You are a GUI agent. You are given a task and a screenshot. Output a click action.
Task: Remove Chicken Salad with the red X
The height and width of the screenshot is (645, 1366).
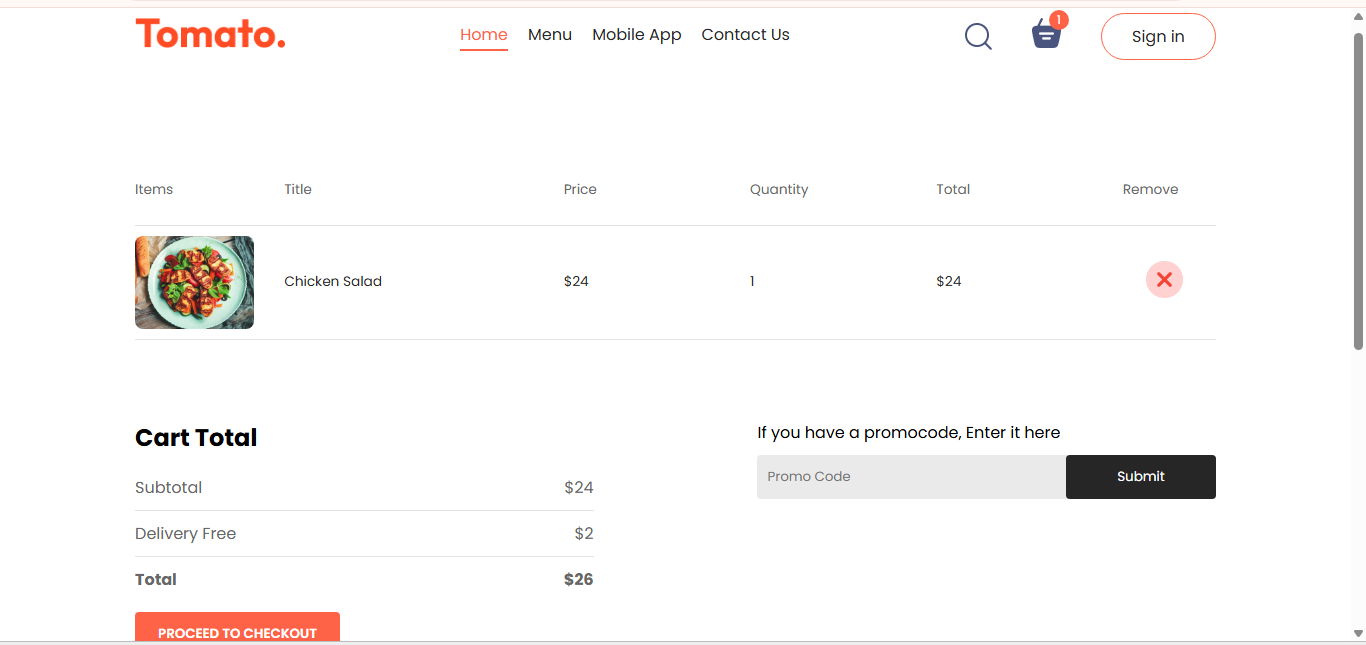1164,280
